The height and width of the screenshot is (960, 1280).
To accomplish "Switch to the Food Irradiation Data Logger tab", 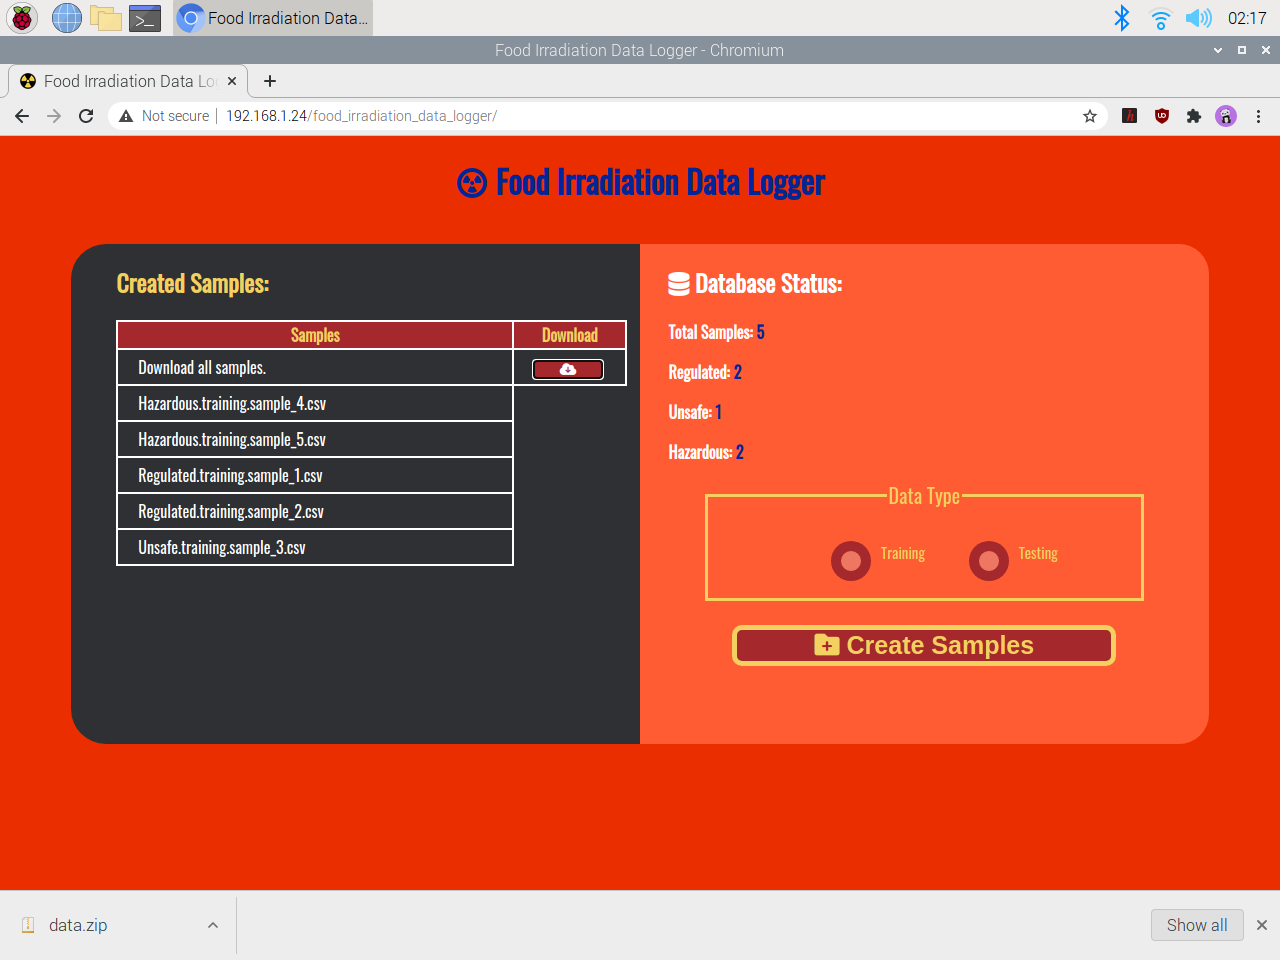I will click(120, 81).
